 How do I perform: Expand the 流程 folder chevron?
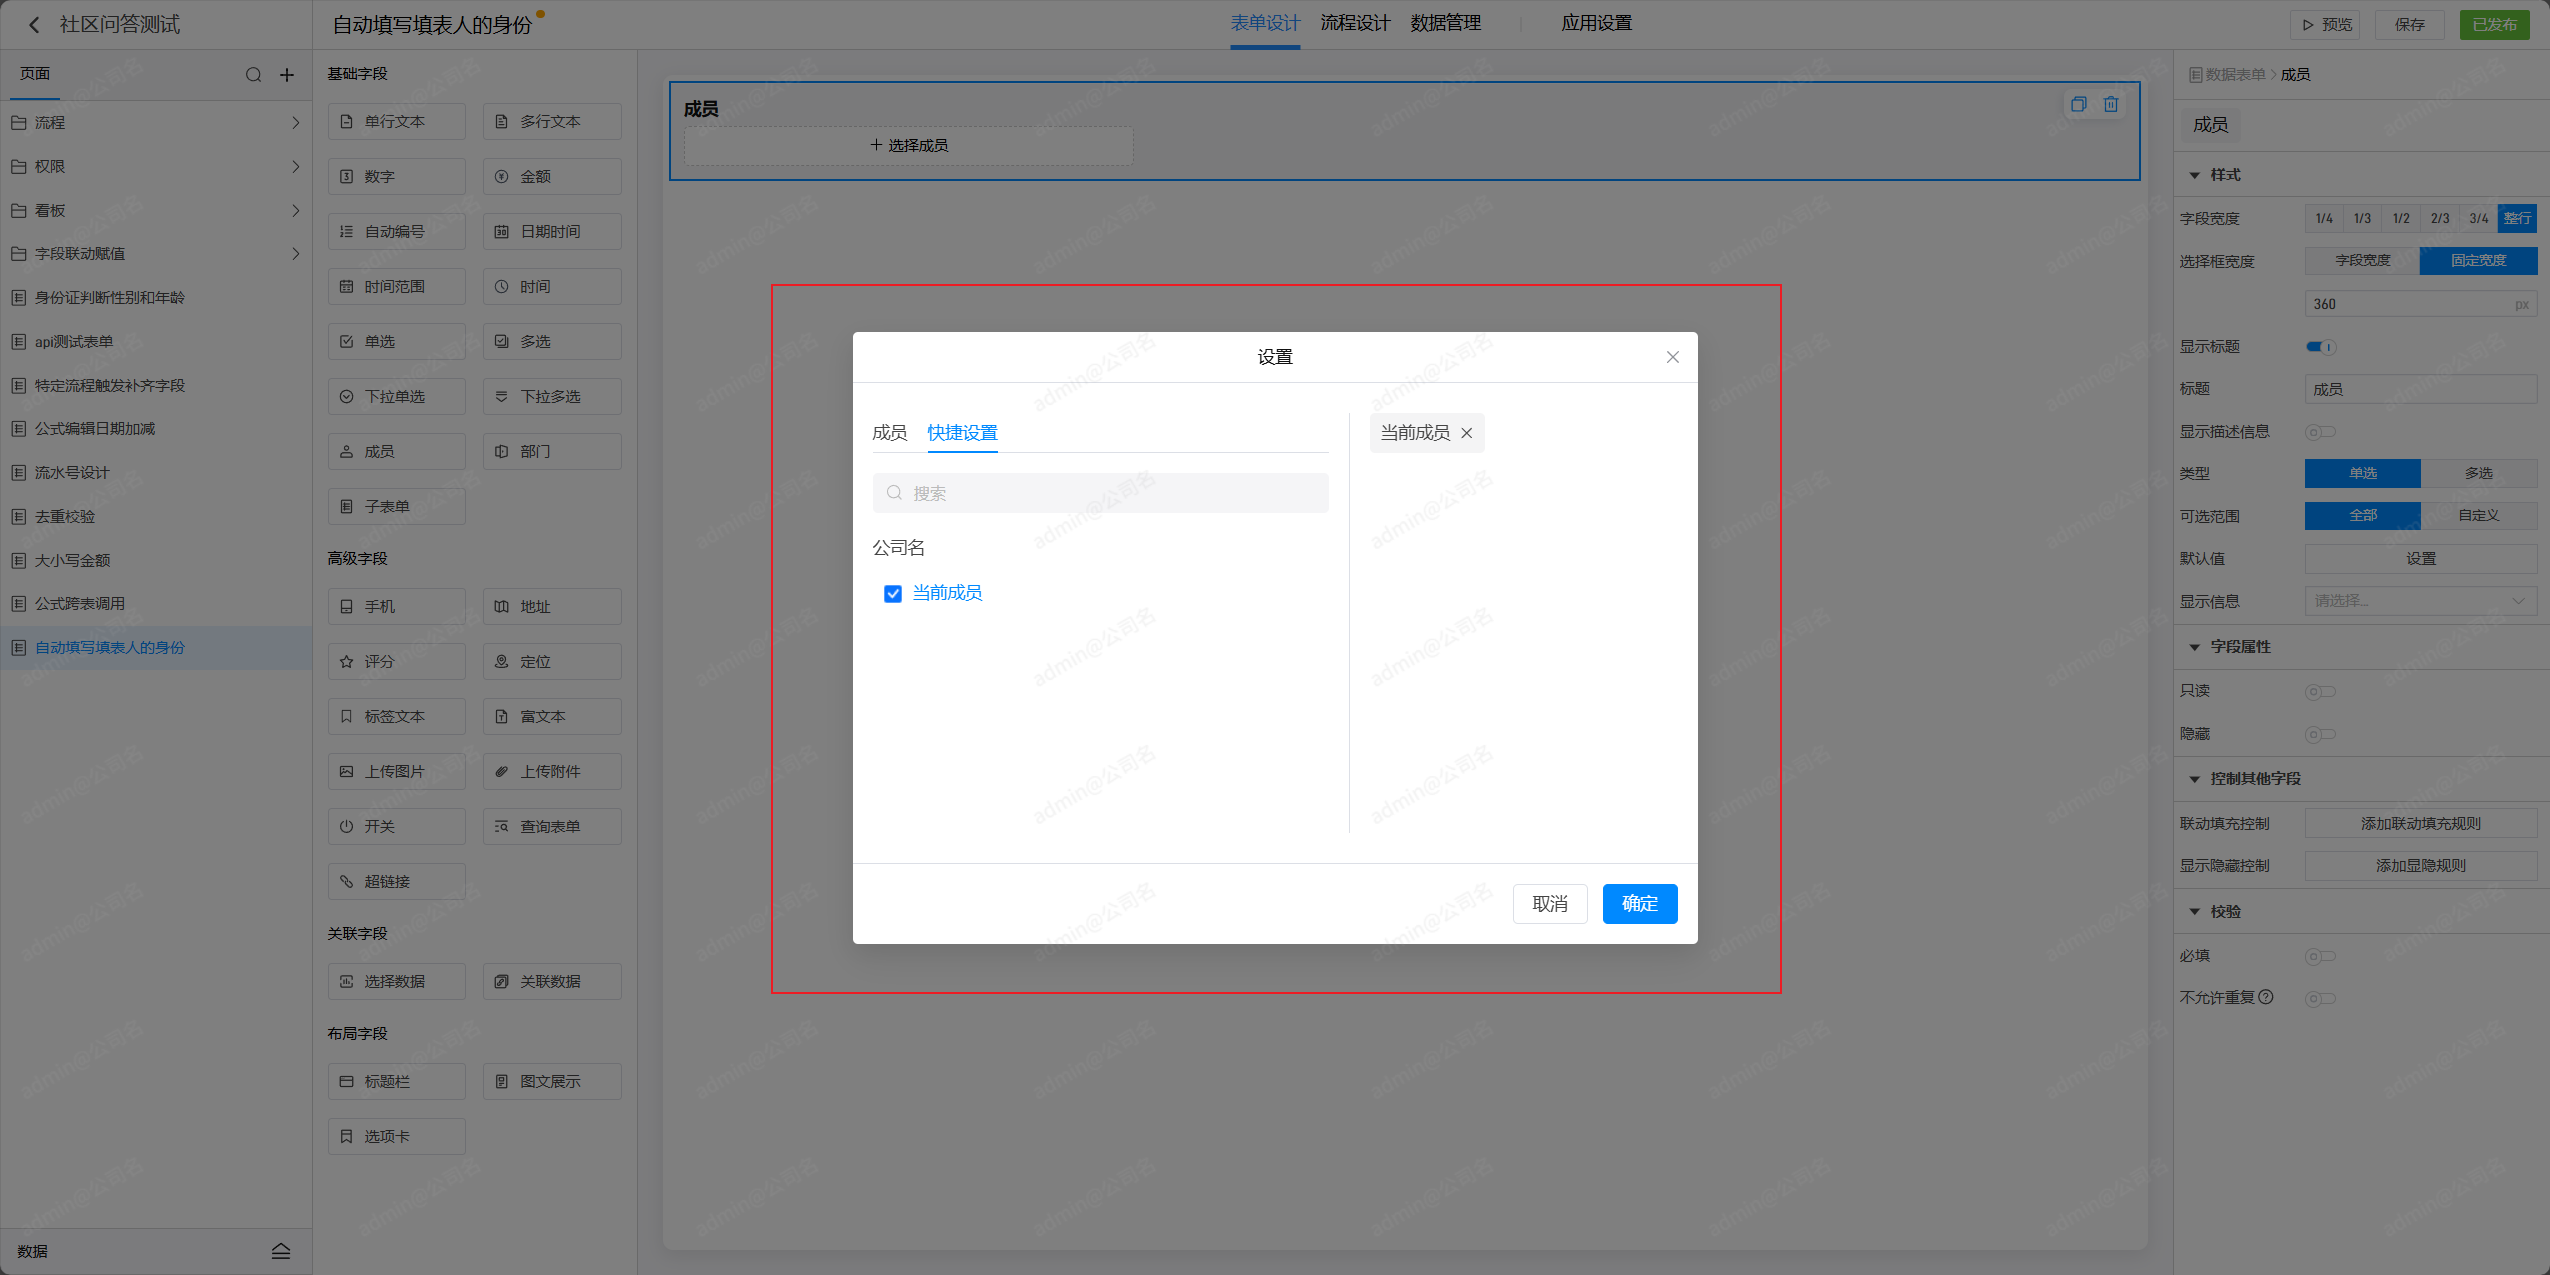point(295,123)
